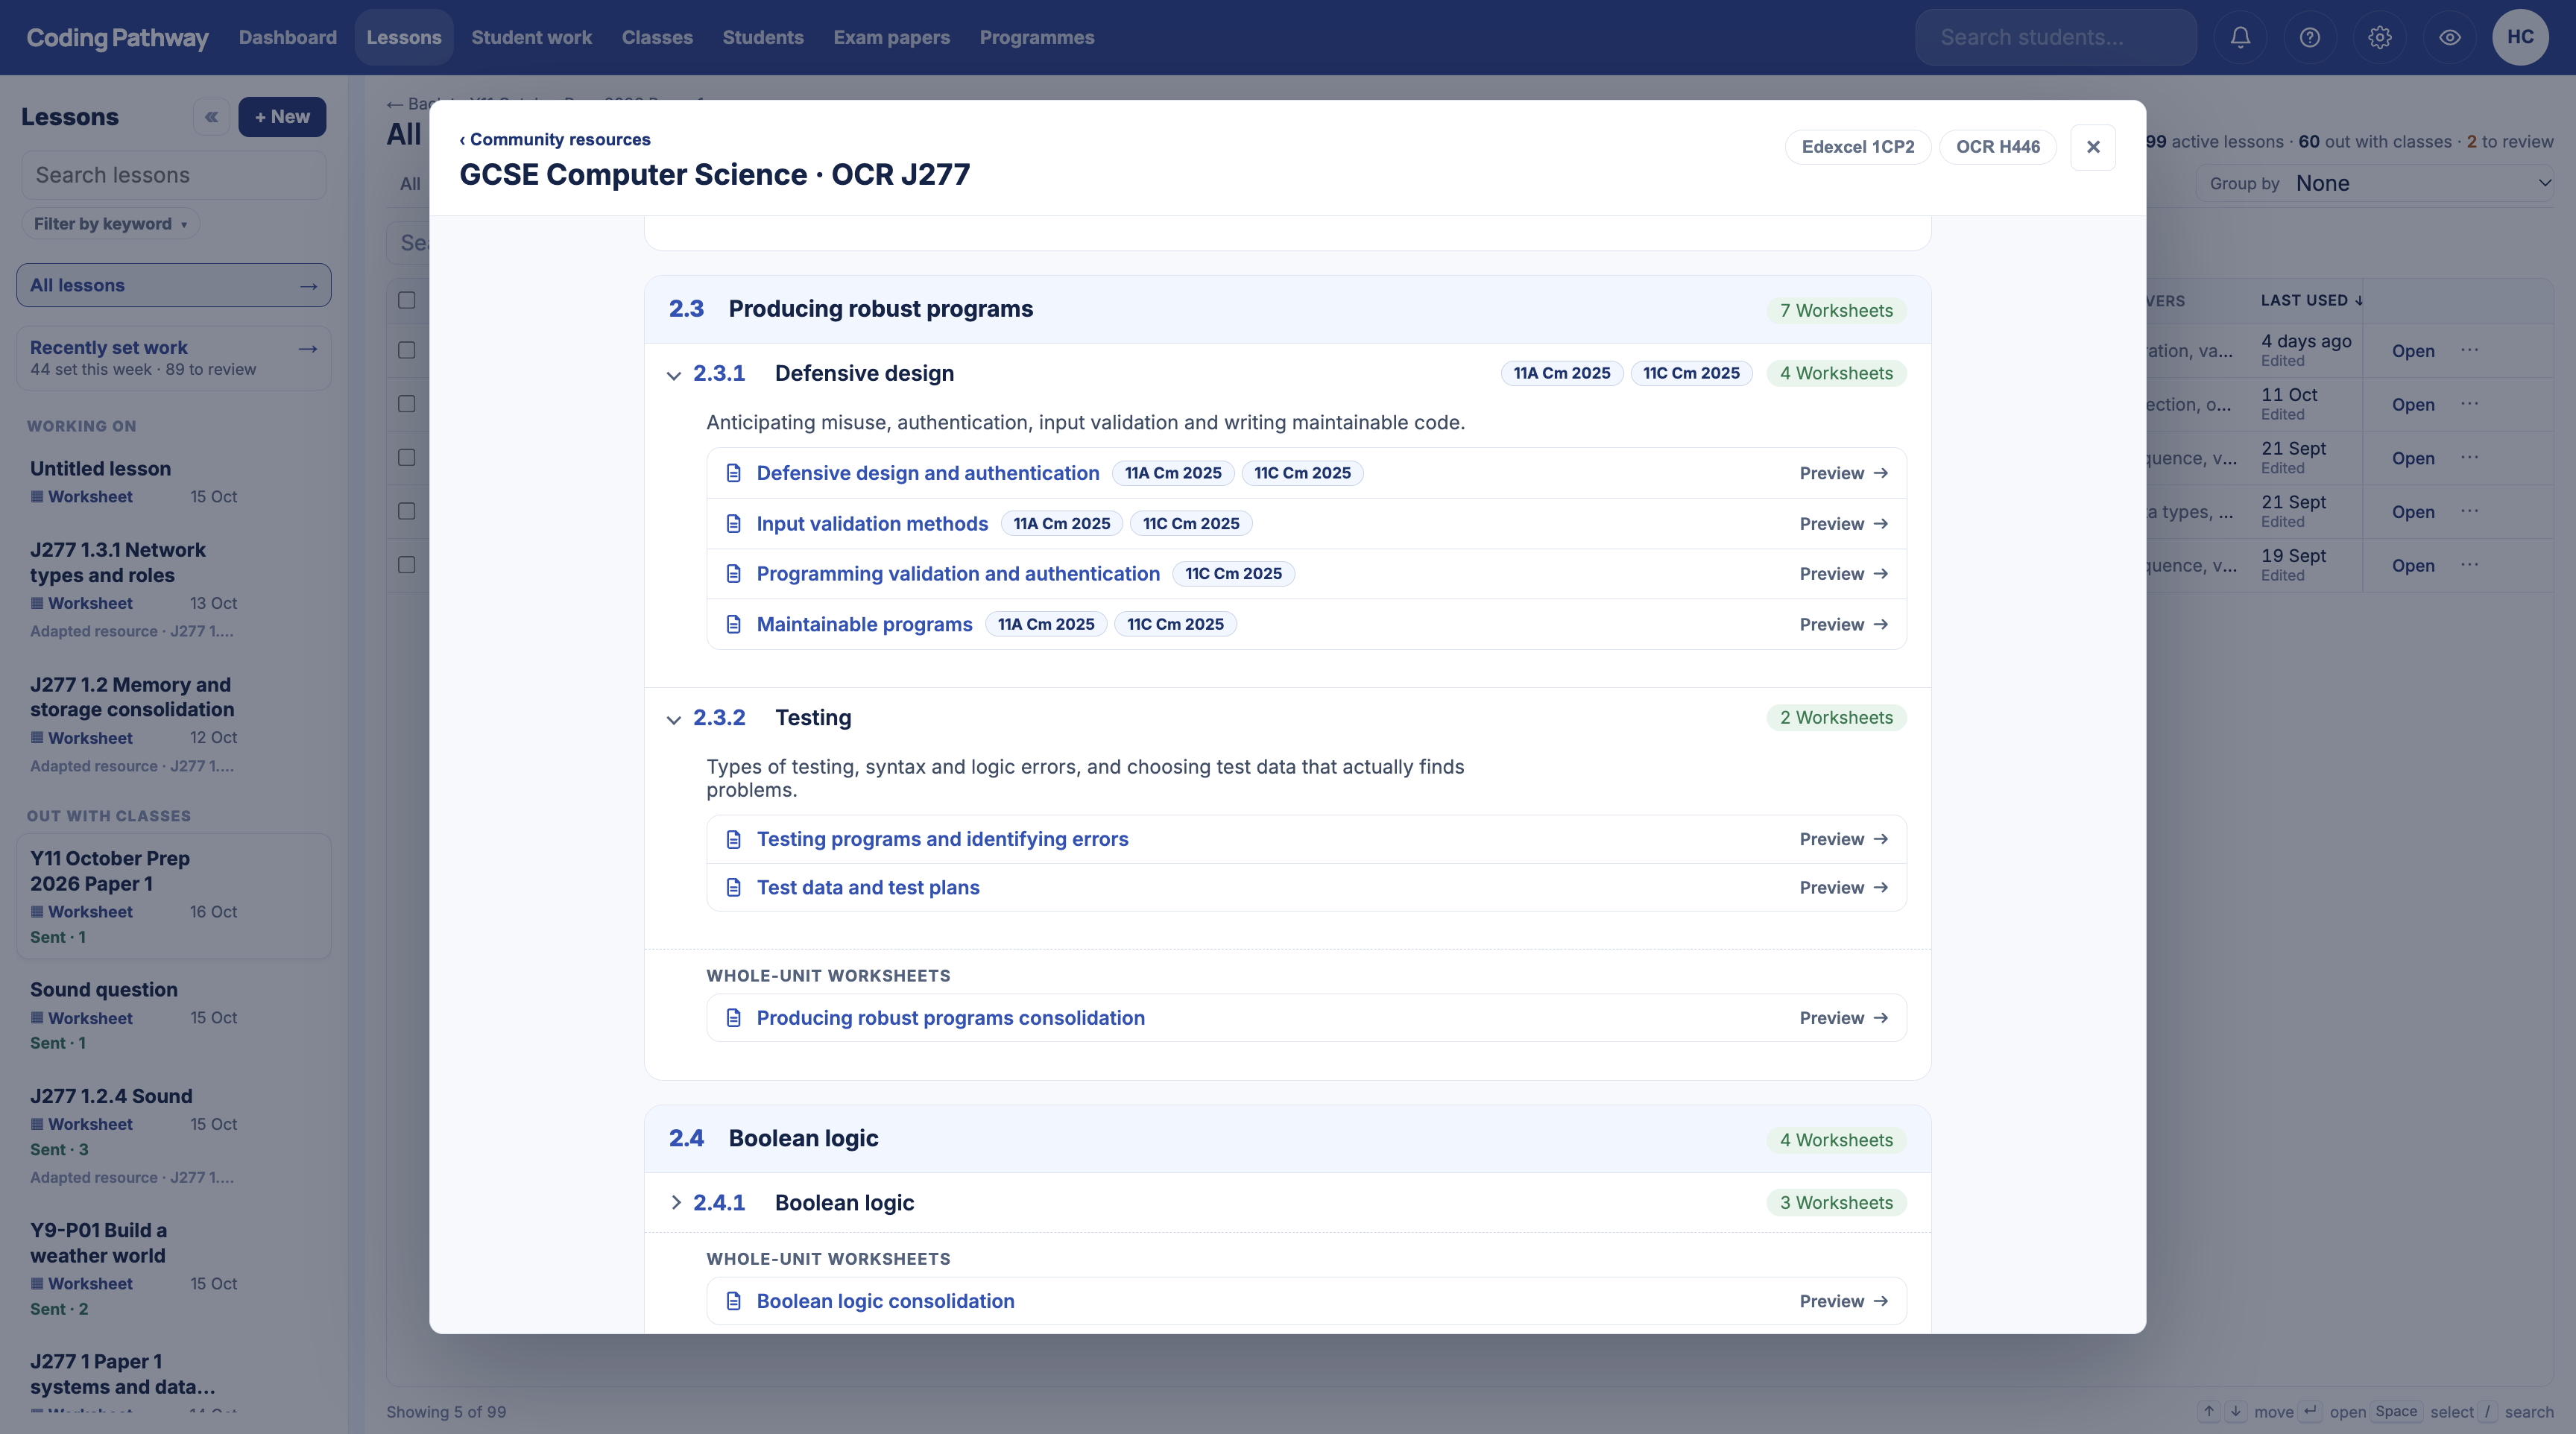
Task: Click the + New lesson button
Action: 282,117
